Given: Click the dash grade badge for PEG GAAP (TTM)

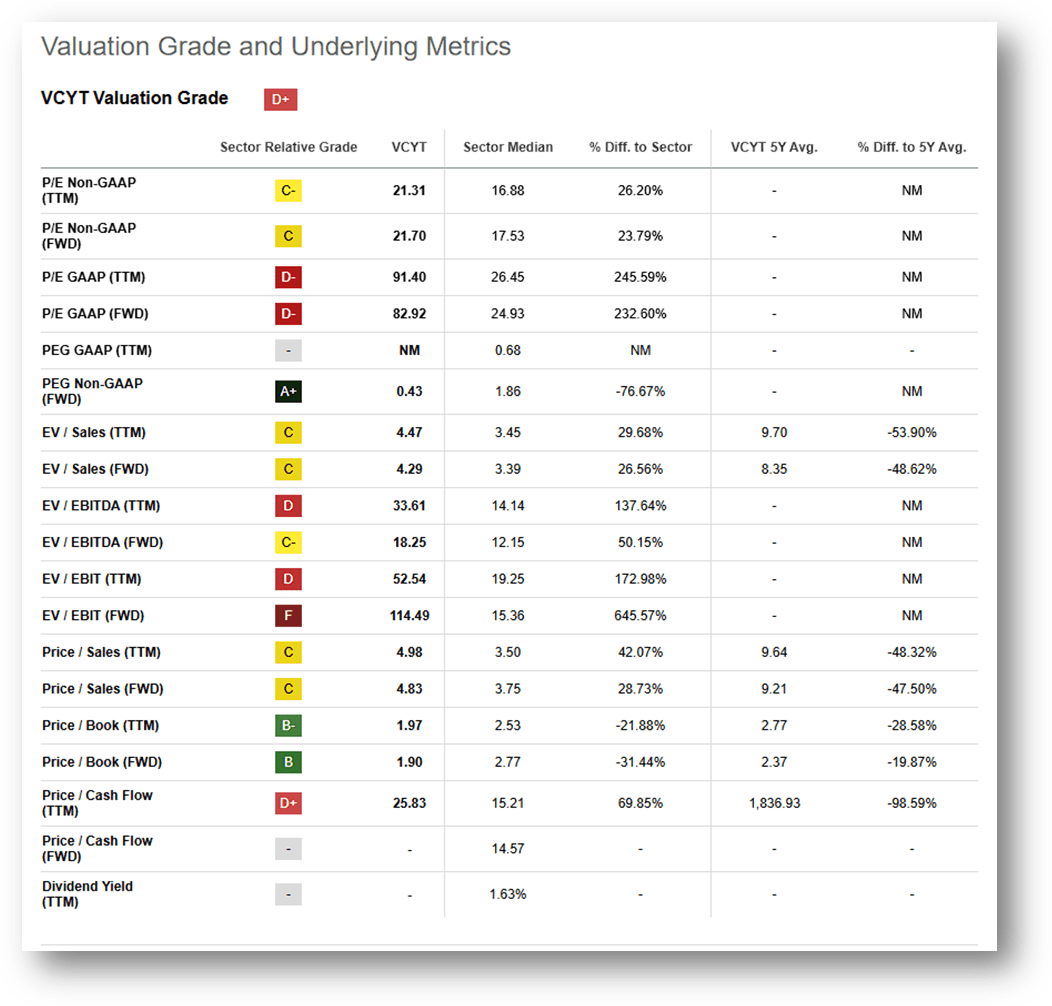Looking at the screenshot, I should point(288,350).
